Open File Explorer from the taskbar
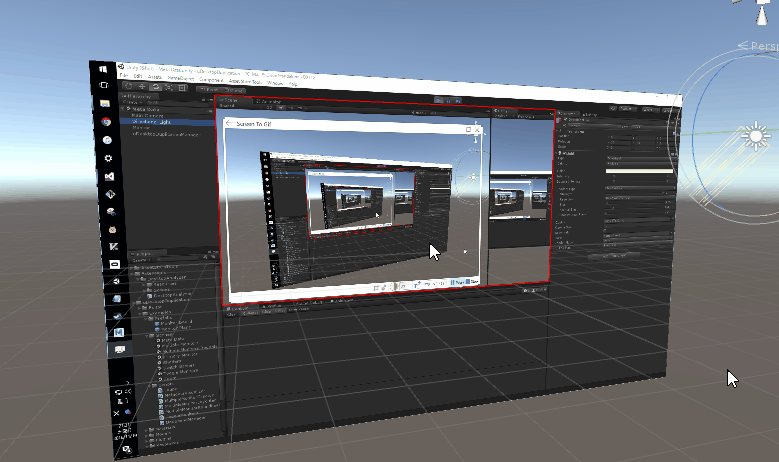 pyautogui.click(x=105, y=103)
